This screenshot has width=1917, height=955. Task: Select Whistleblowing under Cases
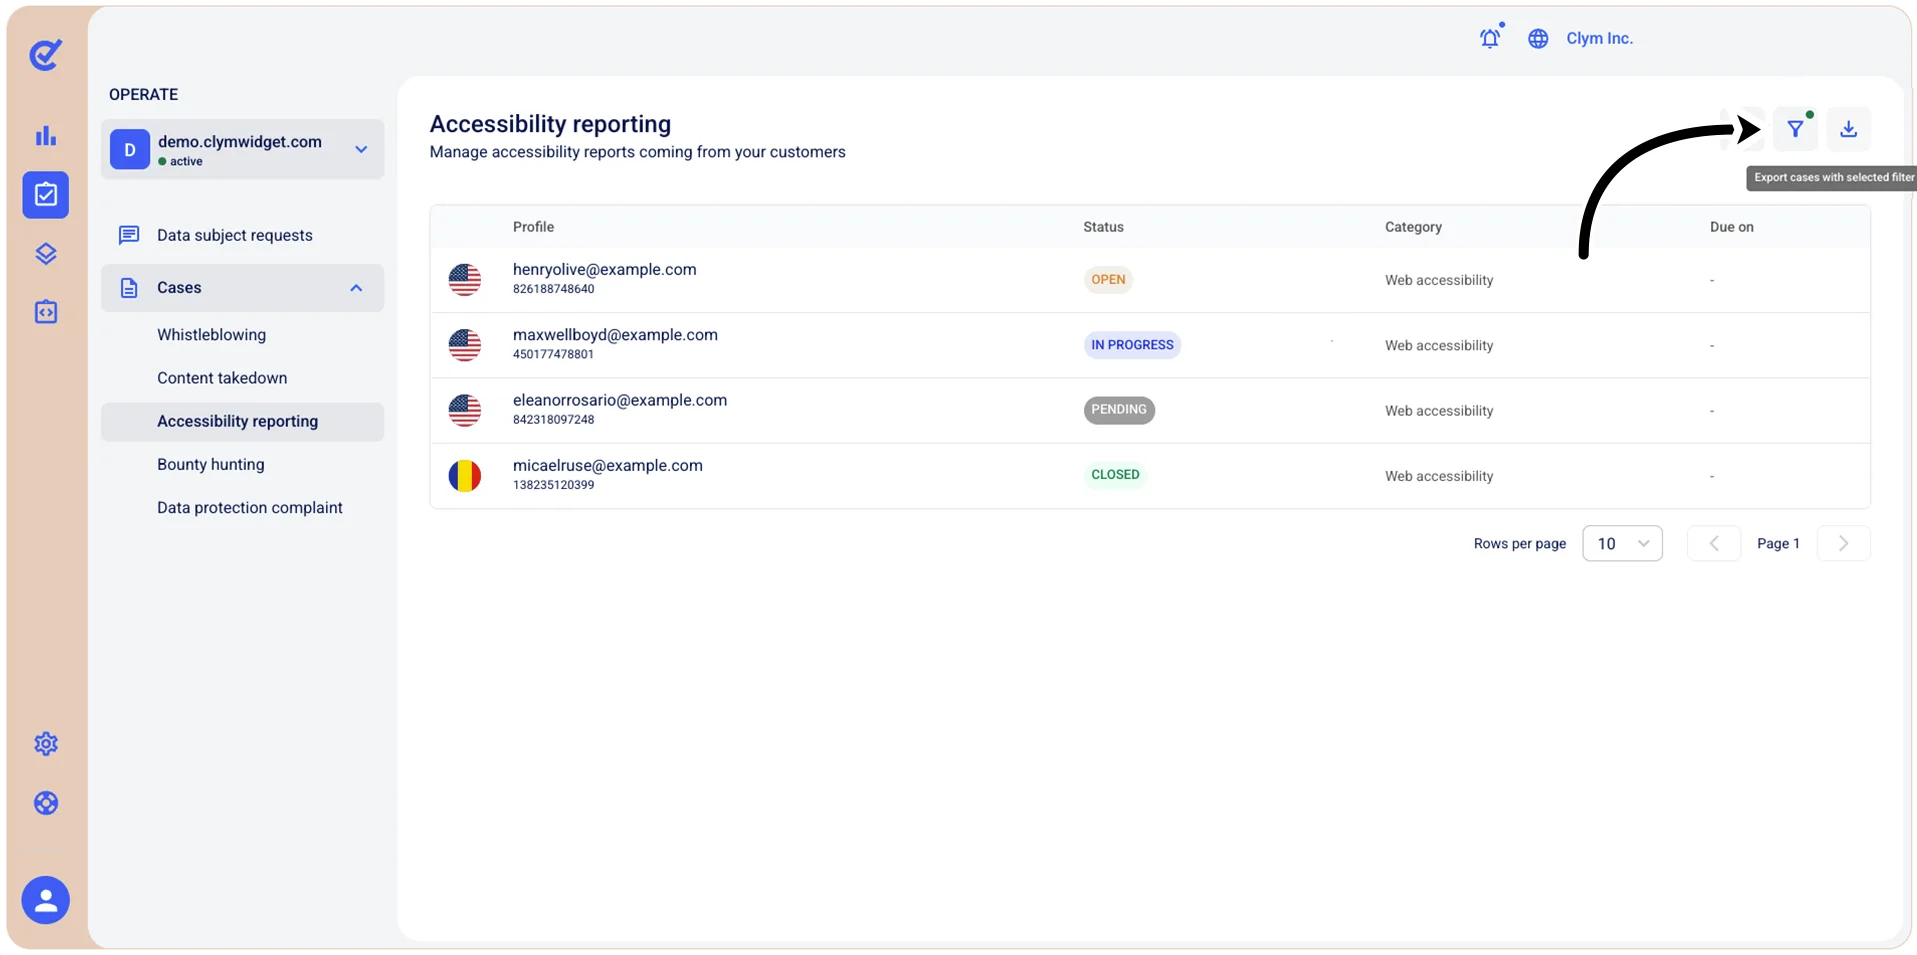(x=211, y=335)
